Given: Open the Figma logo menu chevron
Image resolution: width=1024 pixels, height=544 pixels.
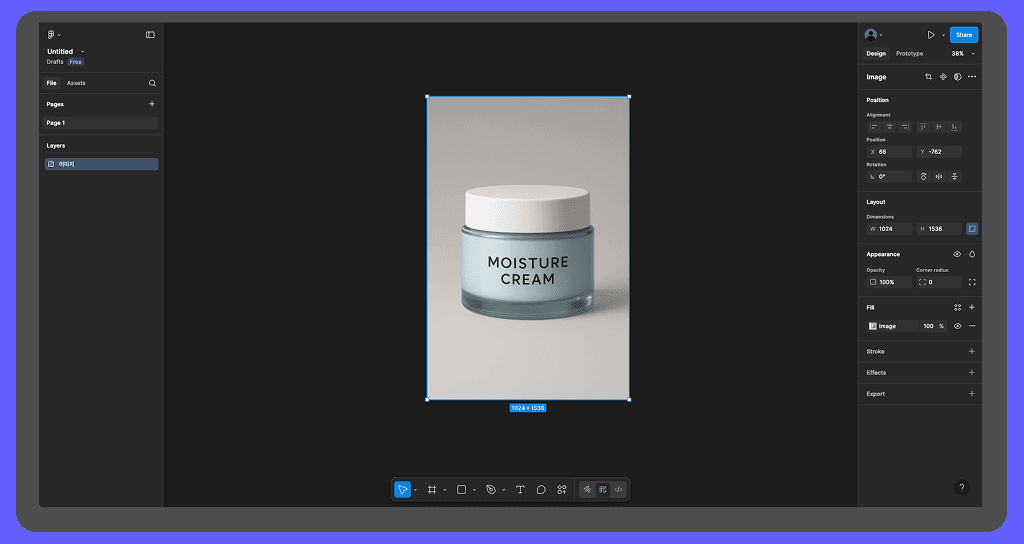Looking at the screenshot, I should tap(59, 35).
